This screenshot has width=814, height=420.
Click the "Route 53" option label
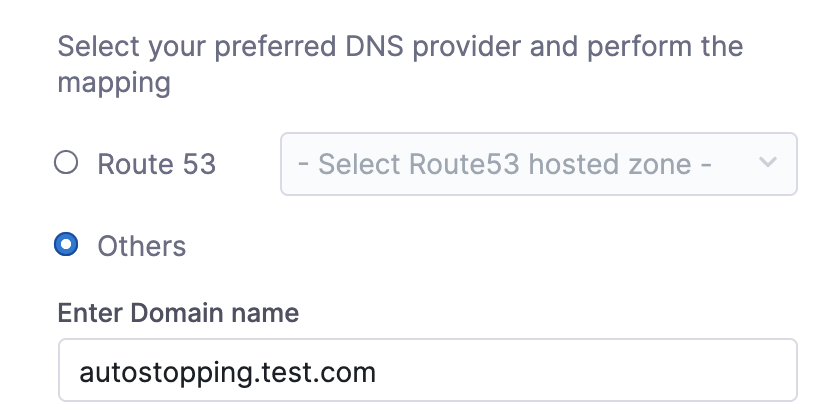tap(156, 164)
